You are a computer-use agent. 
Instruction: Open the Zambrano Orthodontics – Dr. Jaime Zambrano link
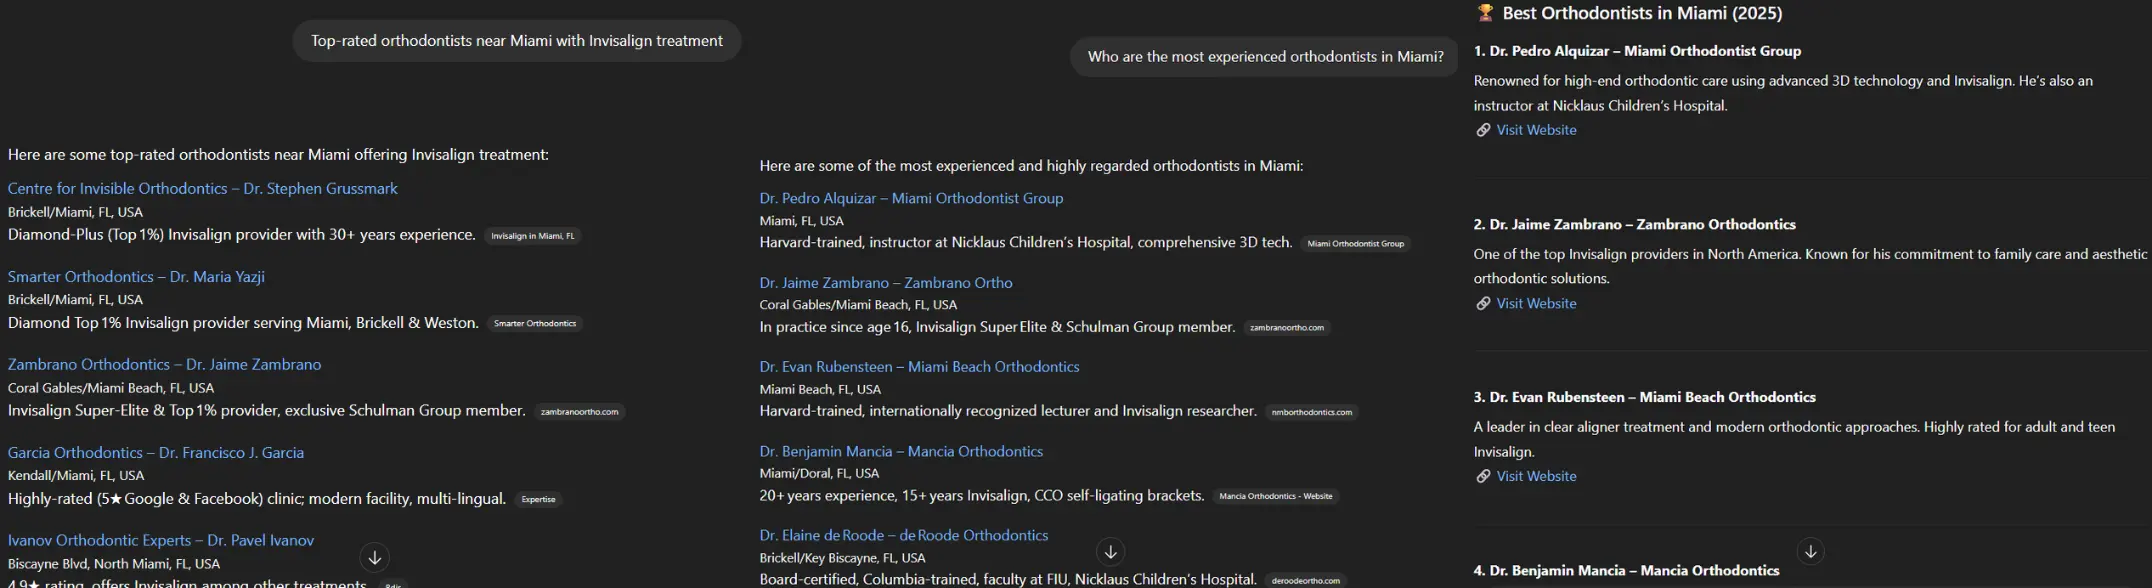pos(165,364)
